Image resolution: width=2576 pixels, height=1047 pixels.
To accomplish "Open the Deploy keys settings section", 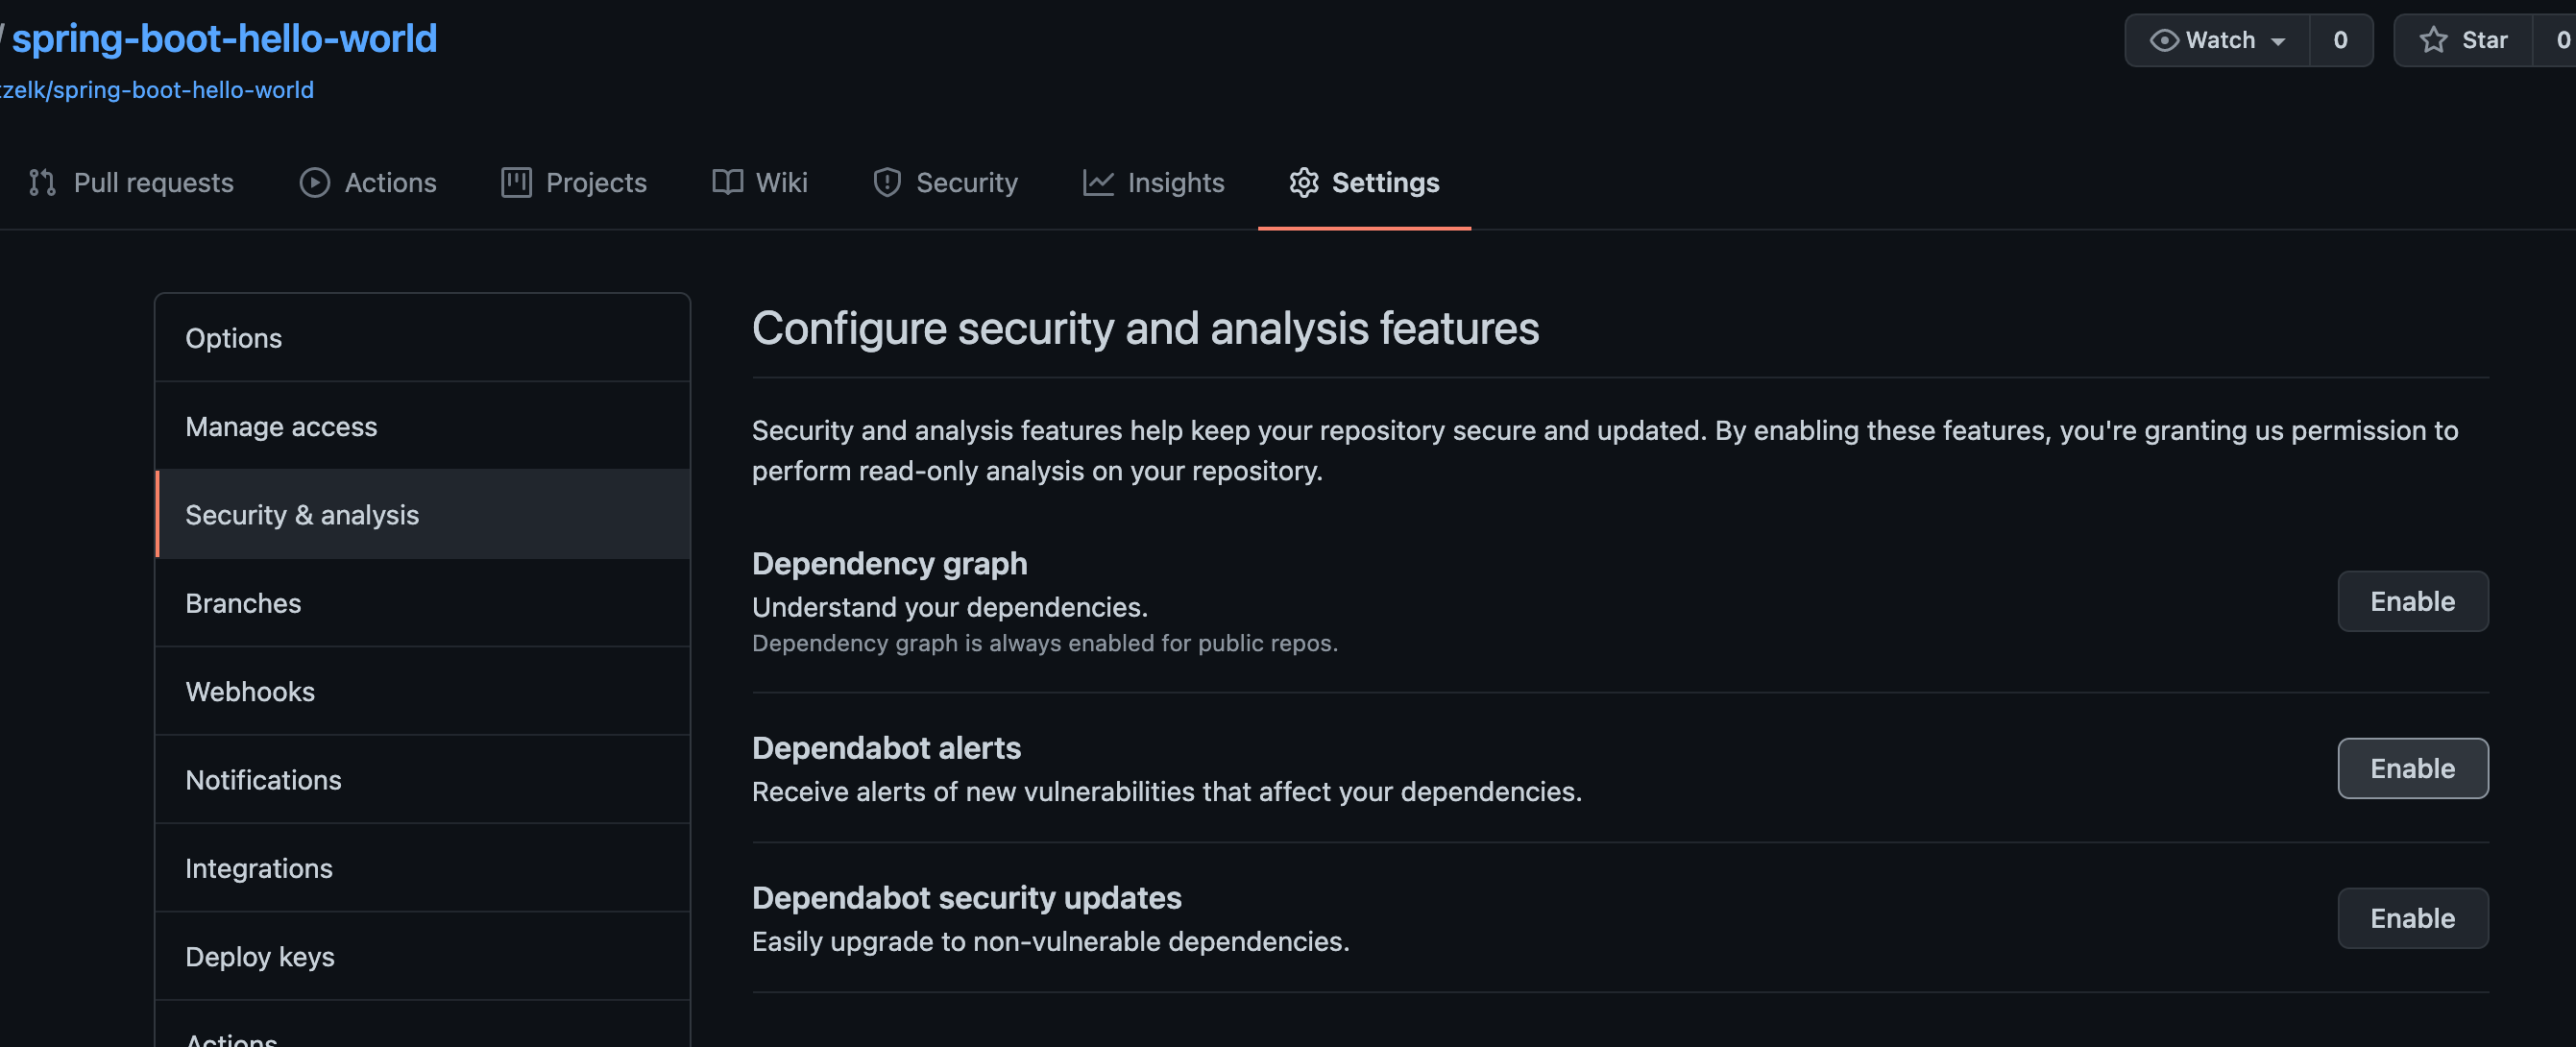I will click(259, 953).
